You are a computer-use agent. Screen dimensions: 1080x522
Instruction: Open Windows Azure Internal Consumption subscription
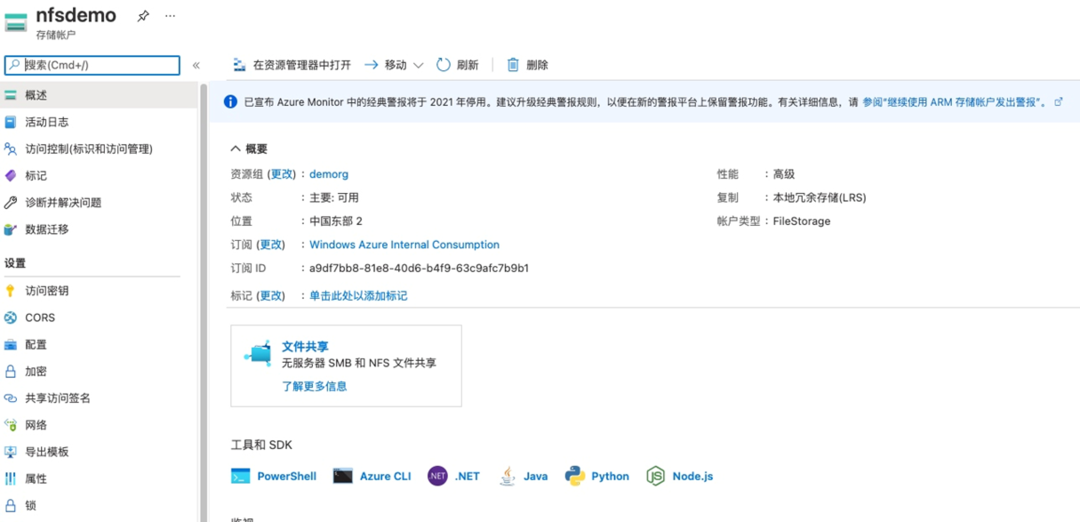[404, 244]
